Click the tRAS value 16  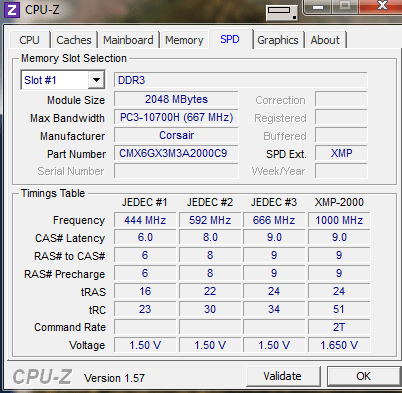tap(145, 291)
